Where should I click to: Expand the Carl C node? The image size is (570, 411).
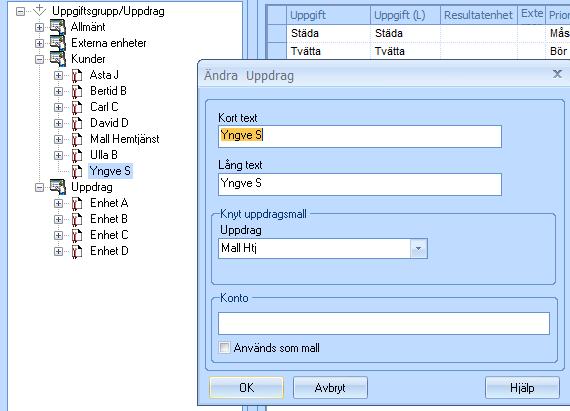[x=58, y=107]
